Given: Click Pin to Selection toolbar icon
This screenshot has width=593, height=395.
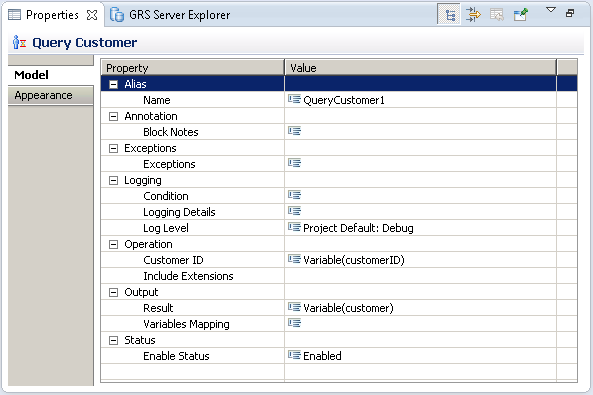Looking at the screenshot, I should [521, 15].
